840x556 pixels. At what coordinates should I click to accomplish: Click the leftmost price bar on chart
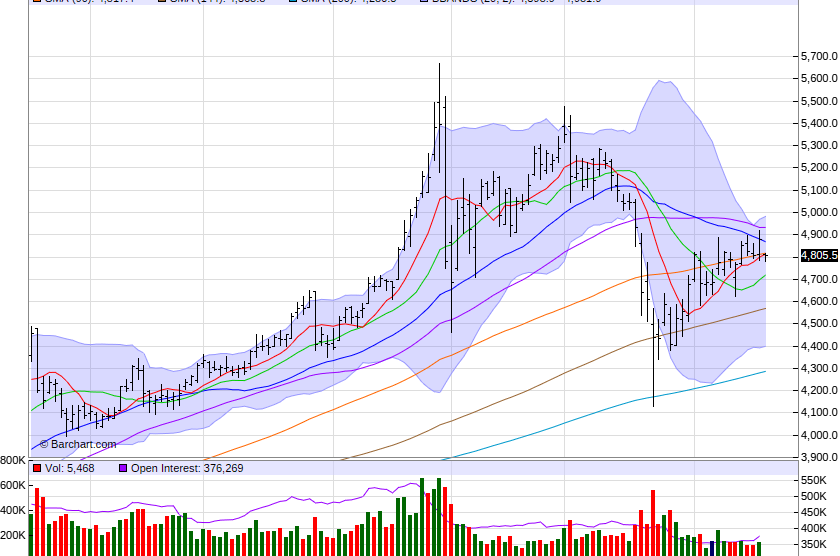click(x=35, y=355)
